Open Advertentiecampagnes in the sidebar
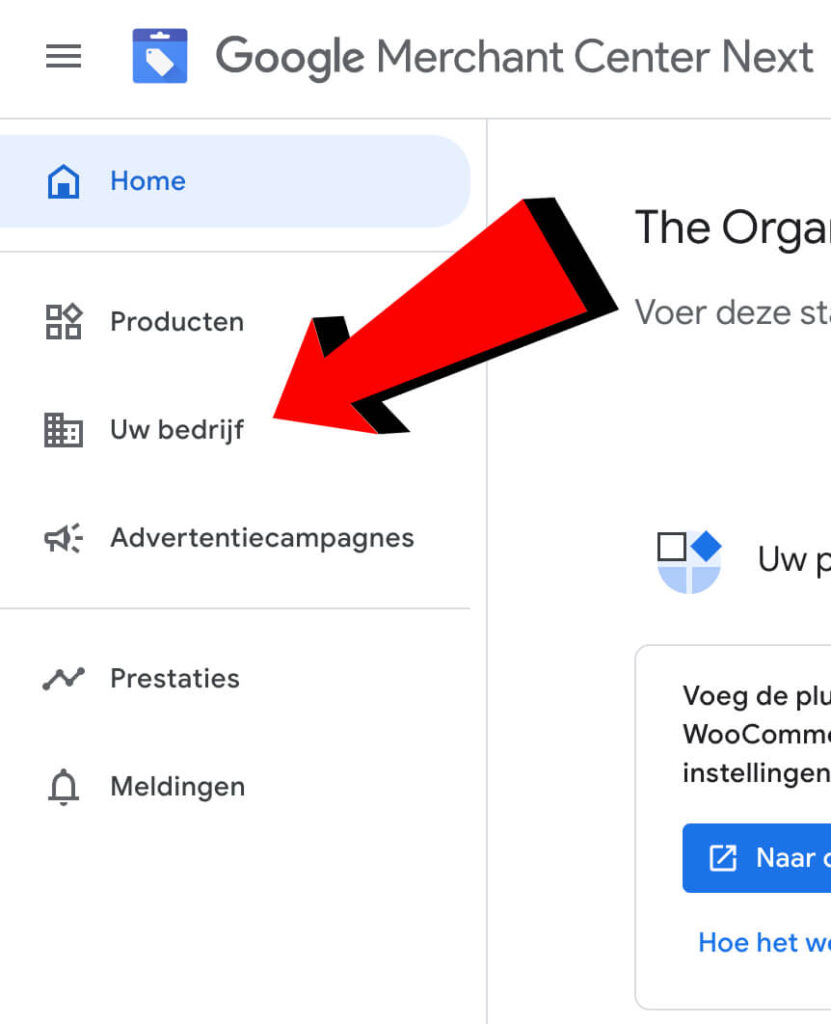This screenshot has height=1024, width=831. 262,538
